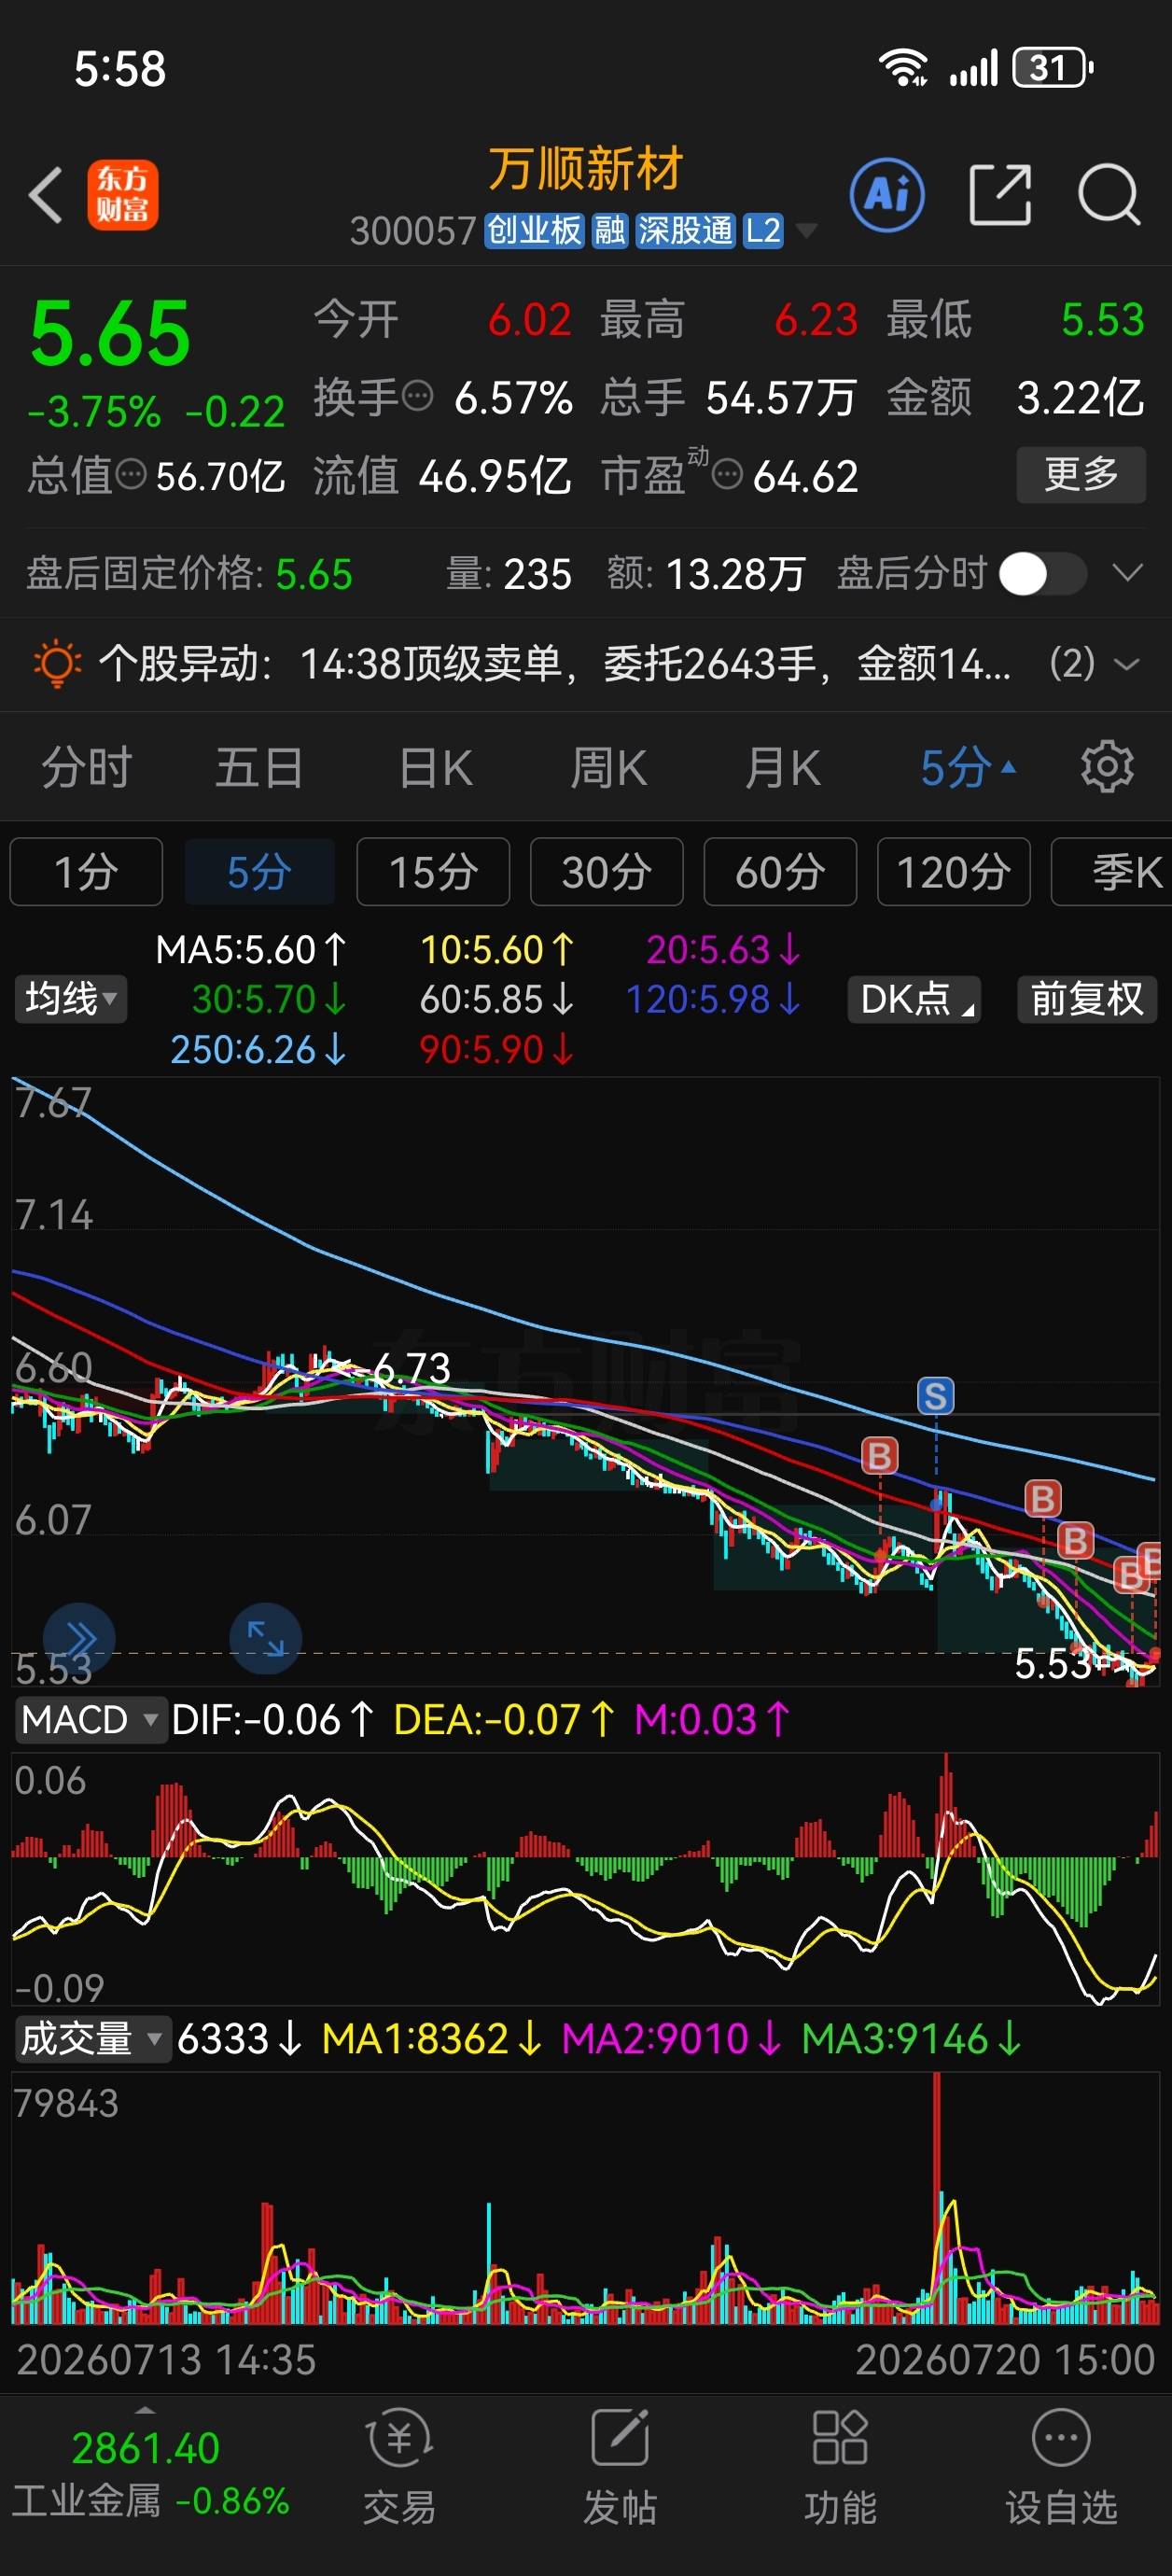1172x2576 pixels.
Task: Tap the 250:6.26 moving average label
Action: click(x=258, y=1049)
